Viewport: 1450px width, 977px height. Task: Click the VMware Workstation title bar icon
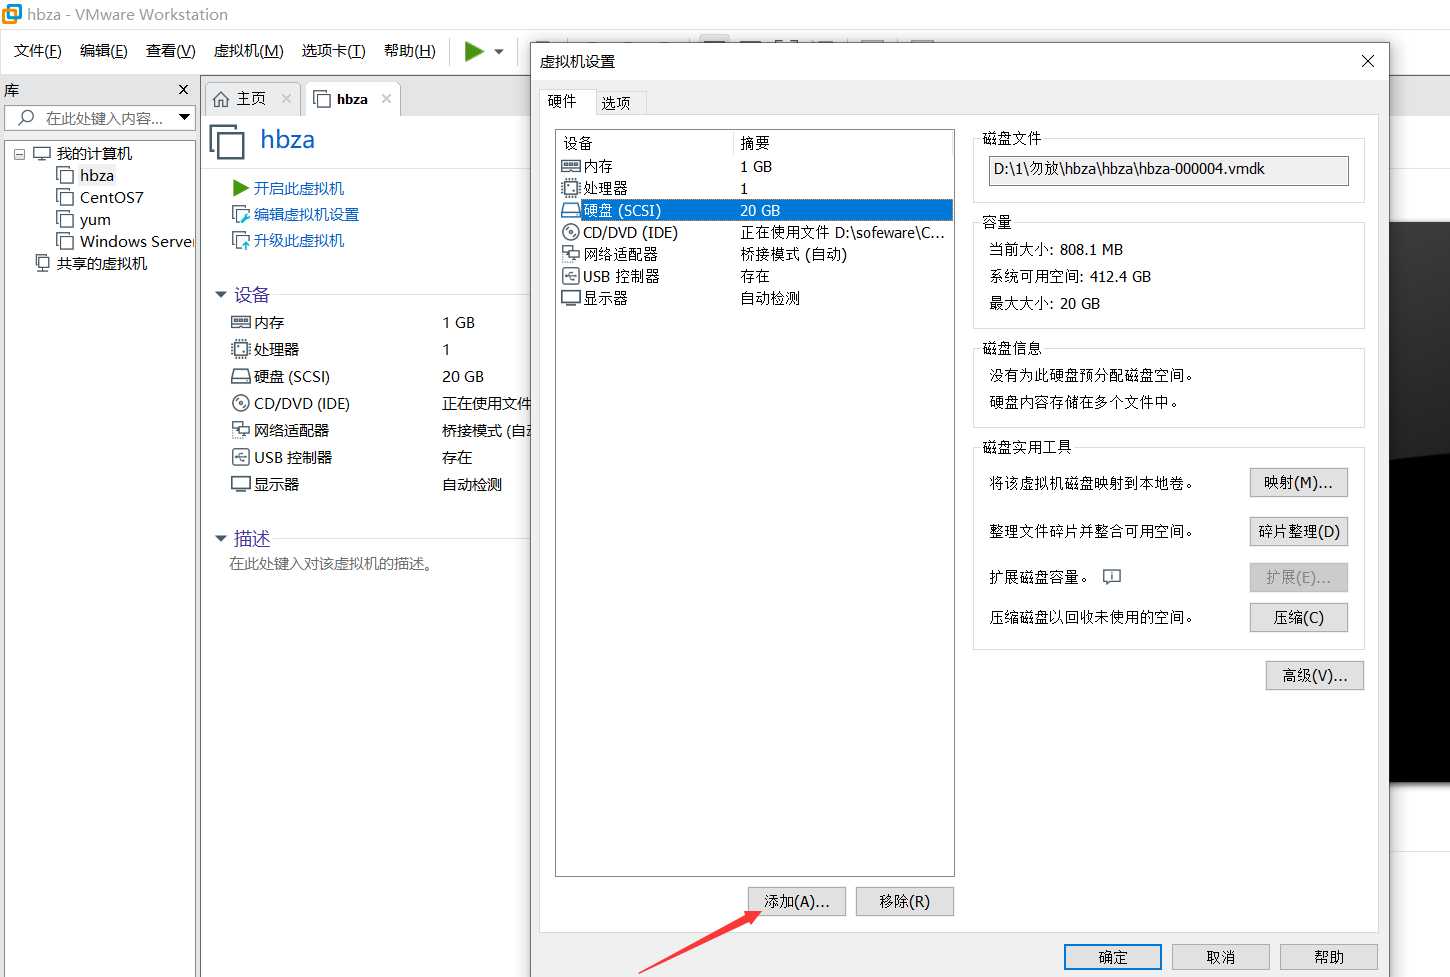(12, 14)
